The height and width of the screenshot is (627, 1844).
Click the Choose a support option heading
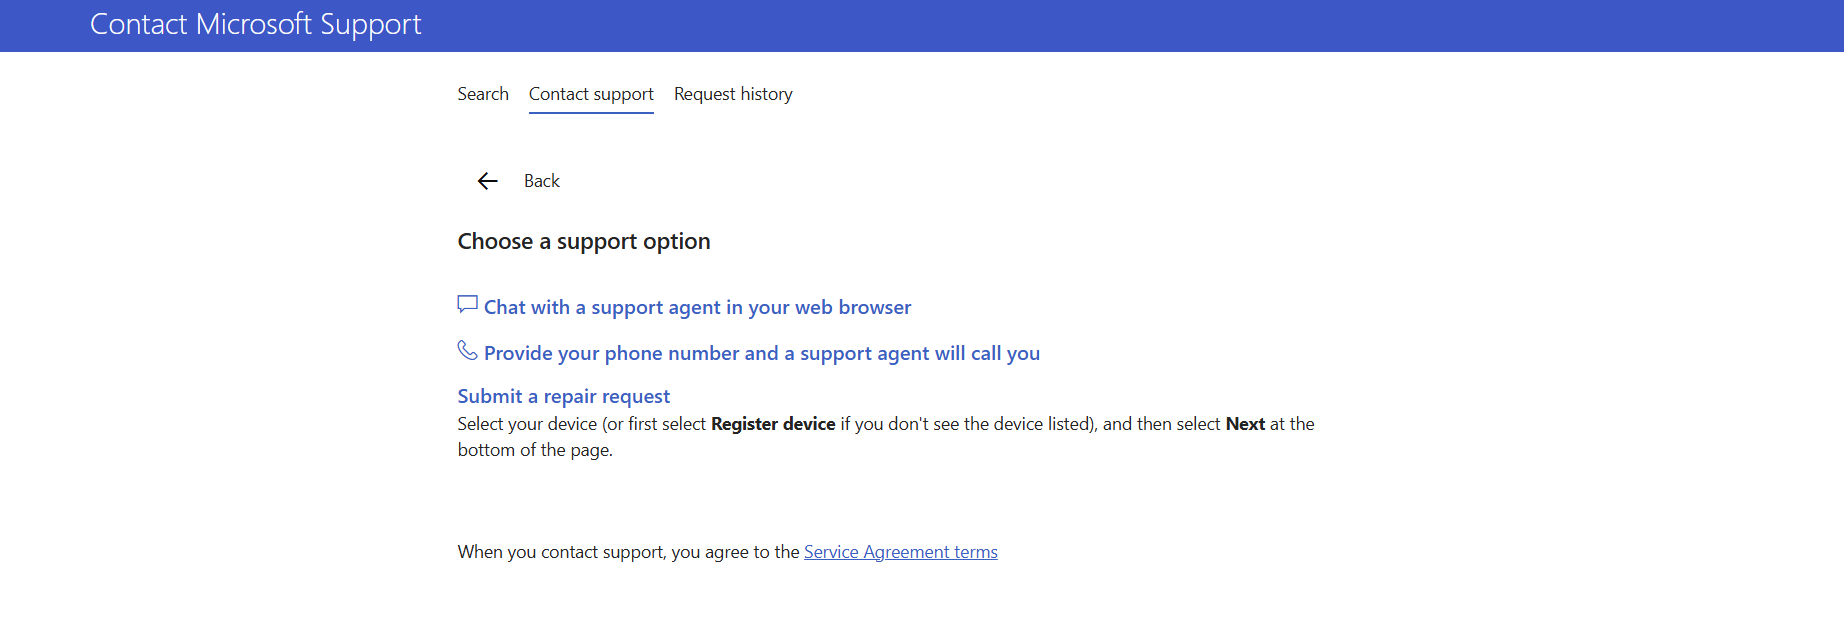[x=584, y=242]
